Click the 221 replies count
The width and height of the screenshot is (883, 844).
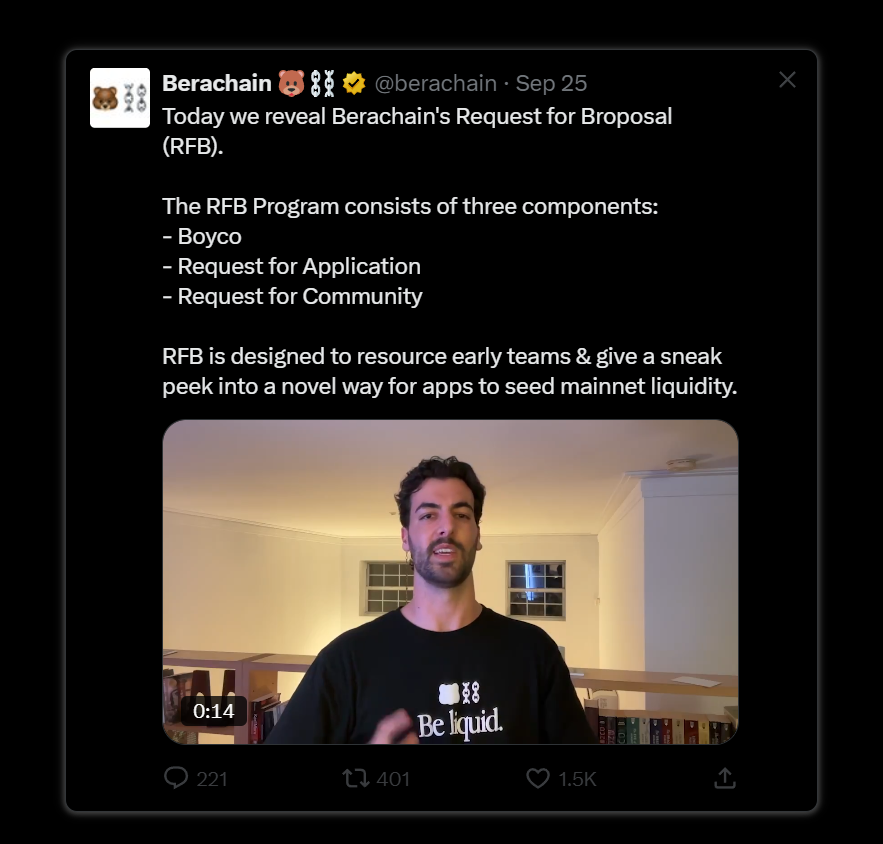(x=212, y=779)
